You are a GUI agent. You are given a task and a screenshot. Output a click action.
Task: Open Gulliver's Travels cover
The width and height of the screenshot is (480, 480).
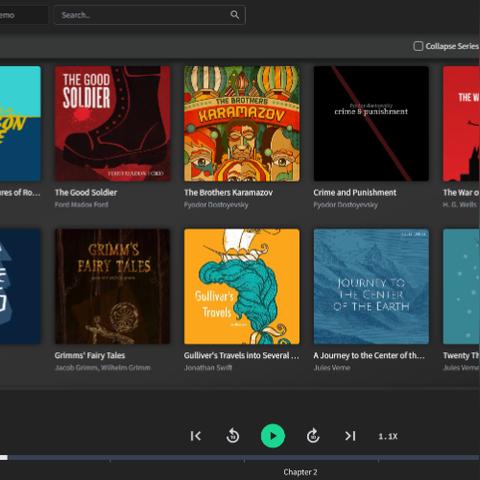tap(242, 286)
